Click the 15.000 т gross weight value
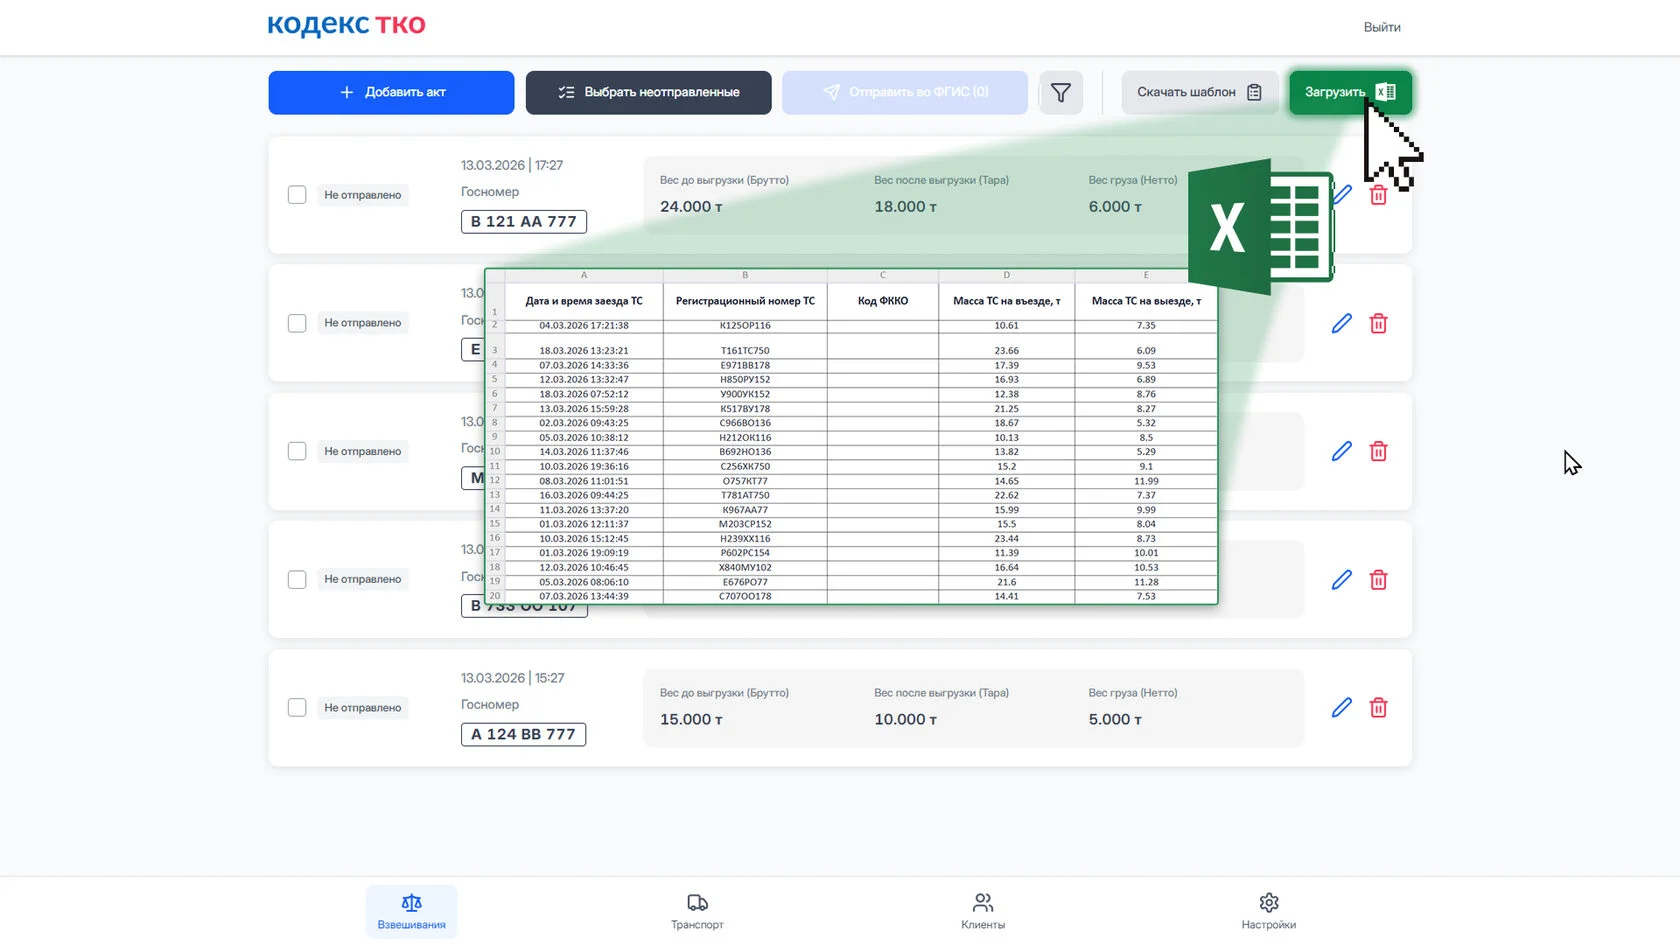The width and height of the screenshot is (1680, 945). click(691, 719)
